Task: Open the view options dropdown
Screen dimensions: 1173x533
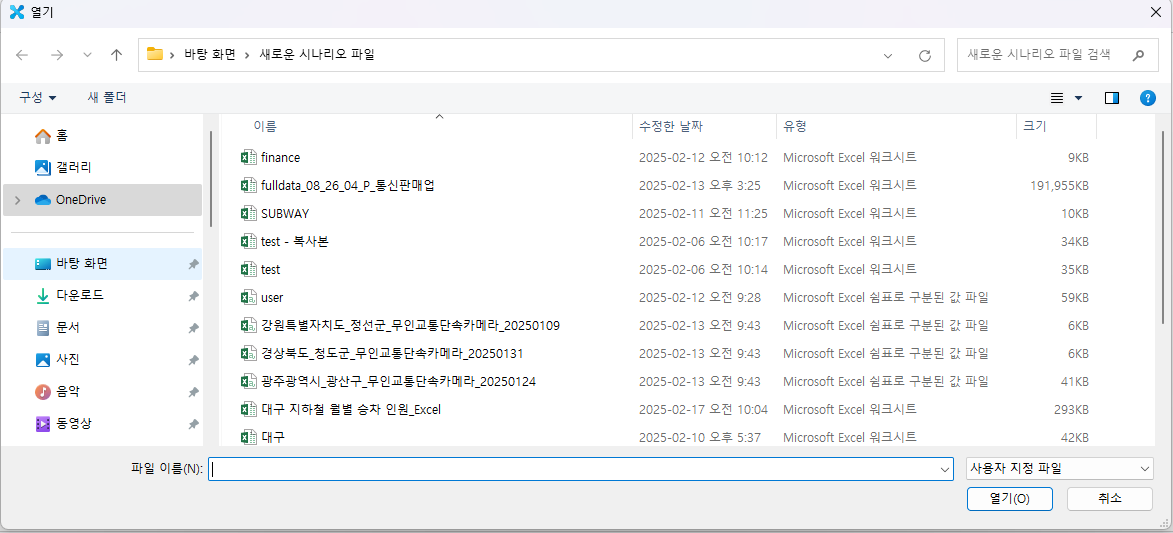Action: [1078, 98]
